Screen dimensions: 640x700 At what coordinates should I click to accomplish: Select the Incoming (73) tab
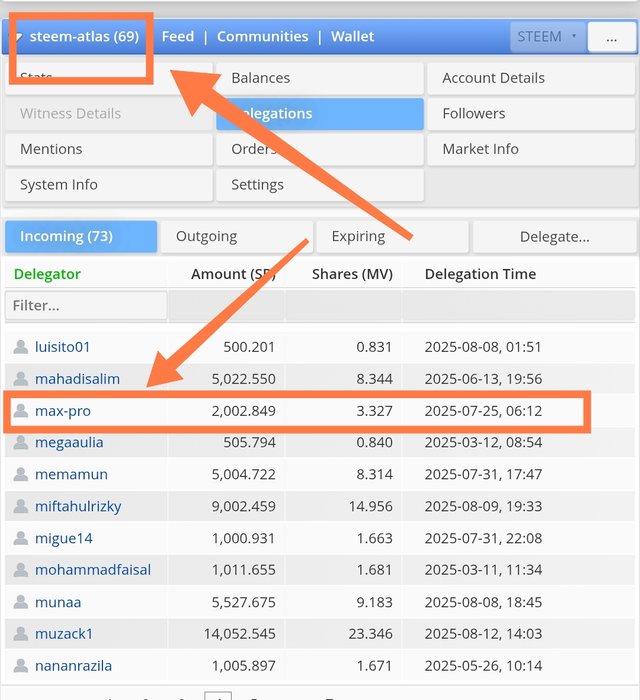(81, 236)
